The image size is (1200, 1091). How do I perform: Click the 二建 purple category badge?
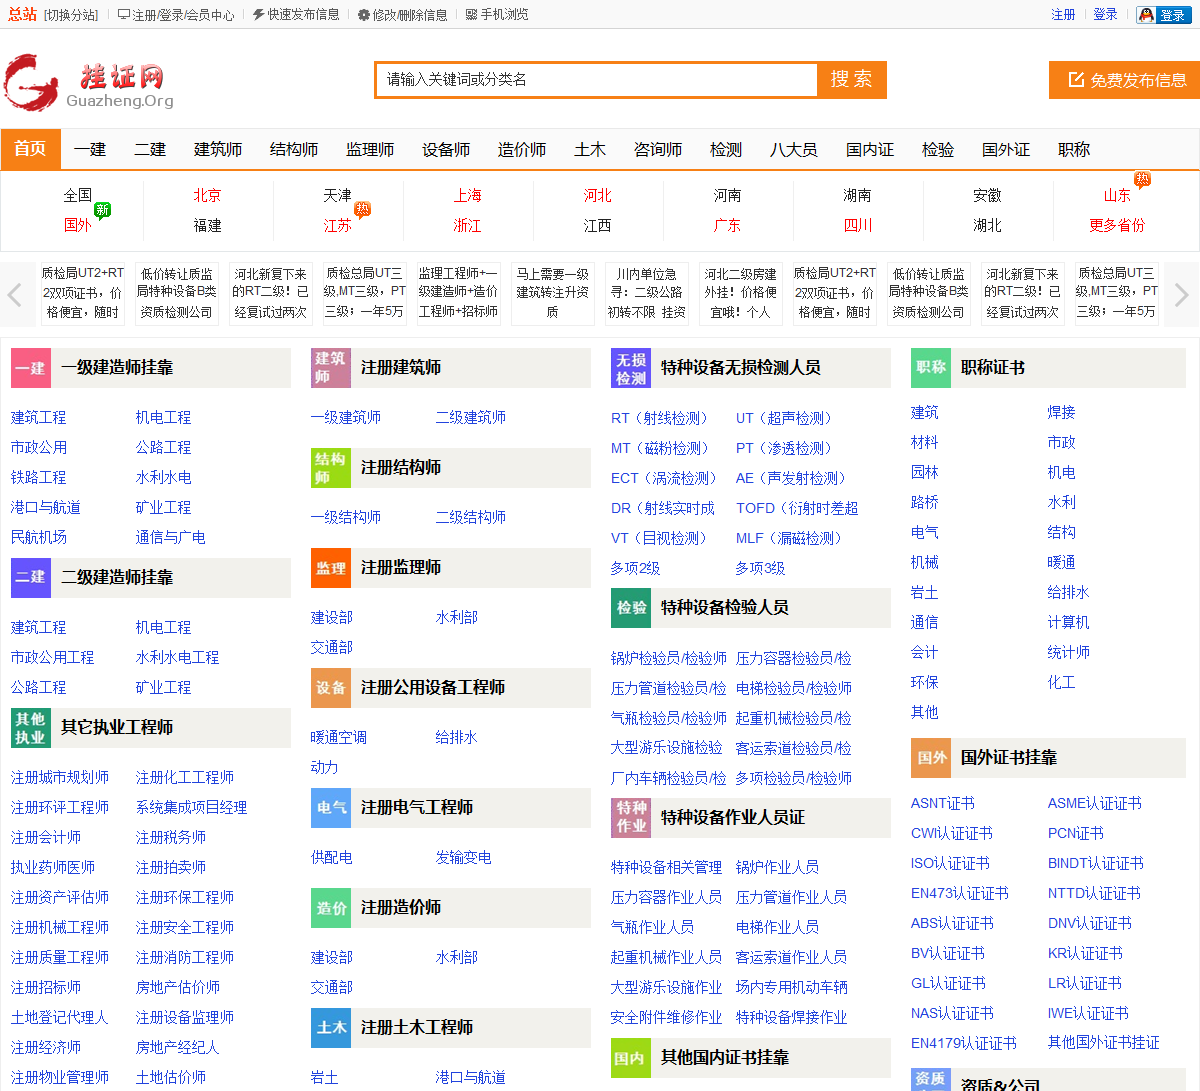(x=31, y=578)
